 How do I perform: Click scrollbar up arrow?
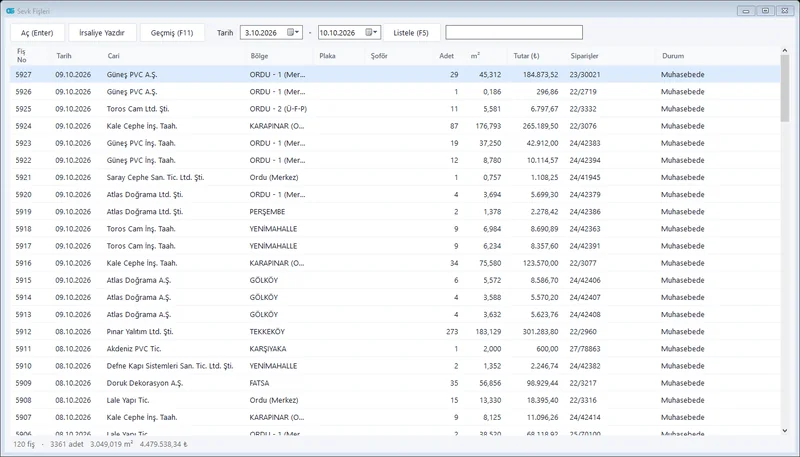tap(785, 50)
